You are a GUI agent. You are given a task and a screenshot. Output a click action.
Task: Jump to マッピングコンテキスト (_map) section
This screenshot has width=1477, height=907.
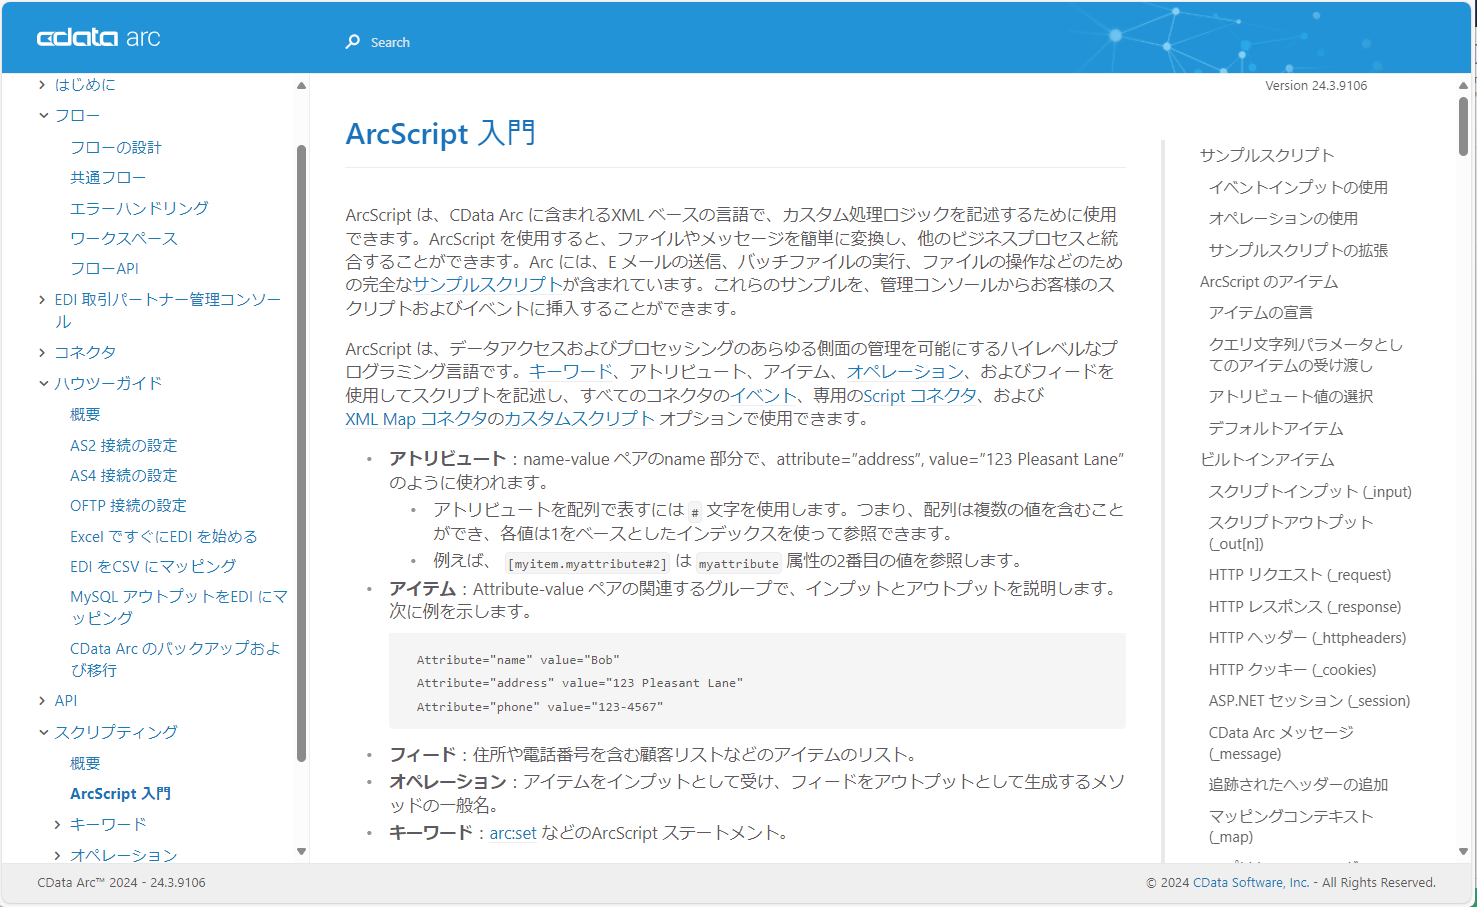1291,827
